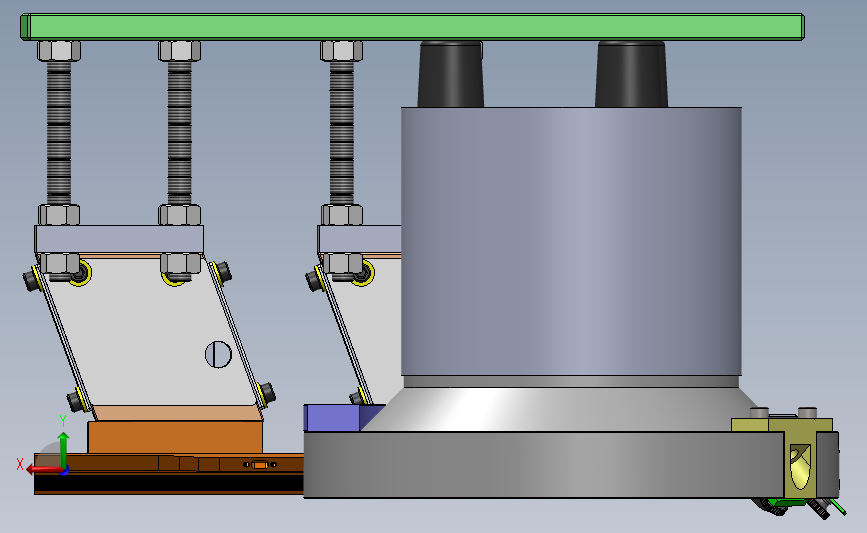
Task: Select the green top plate
Action: point(412,27)
